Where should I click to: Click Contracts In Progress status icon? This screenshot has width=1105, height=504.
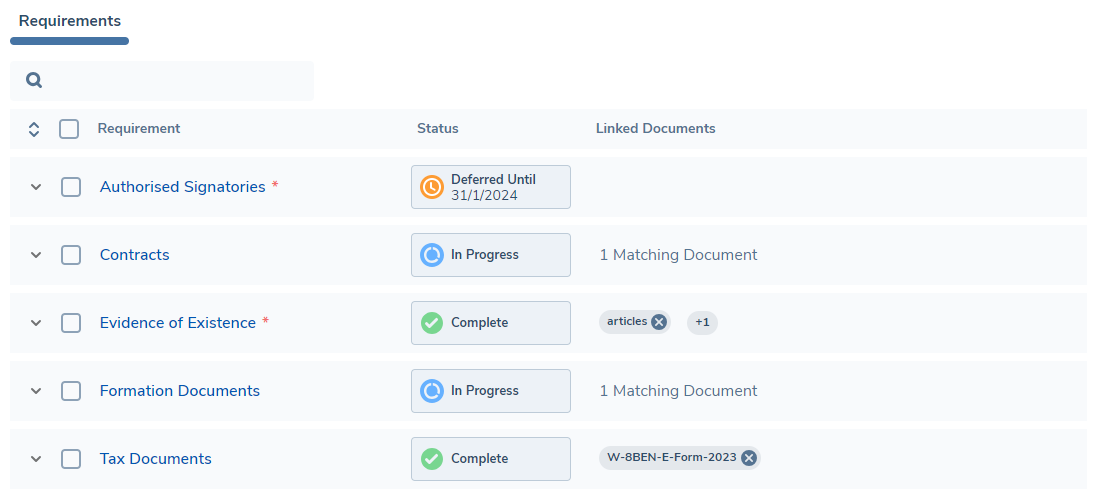pos(432,255)
